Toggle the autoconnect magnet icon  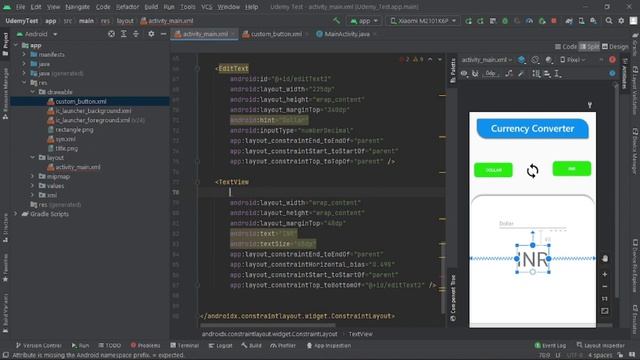click(475, 73)
